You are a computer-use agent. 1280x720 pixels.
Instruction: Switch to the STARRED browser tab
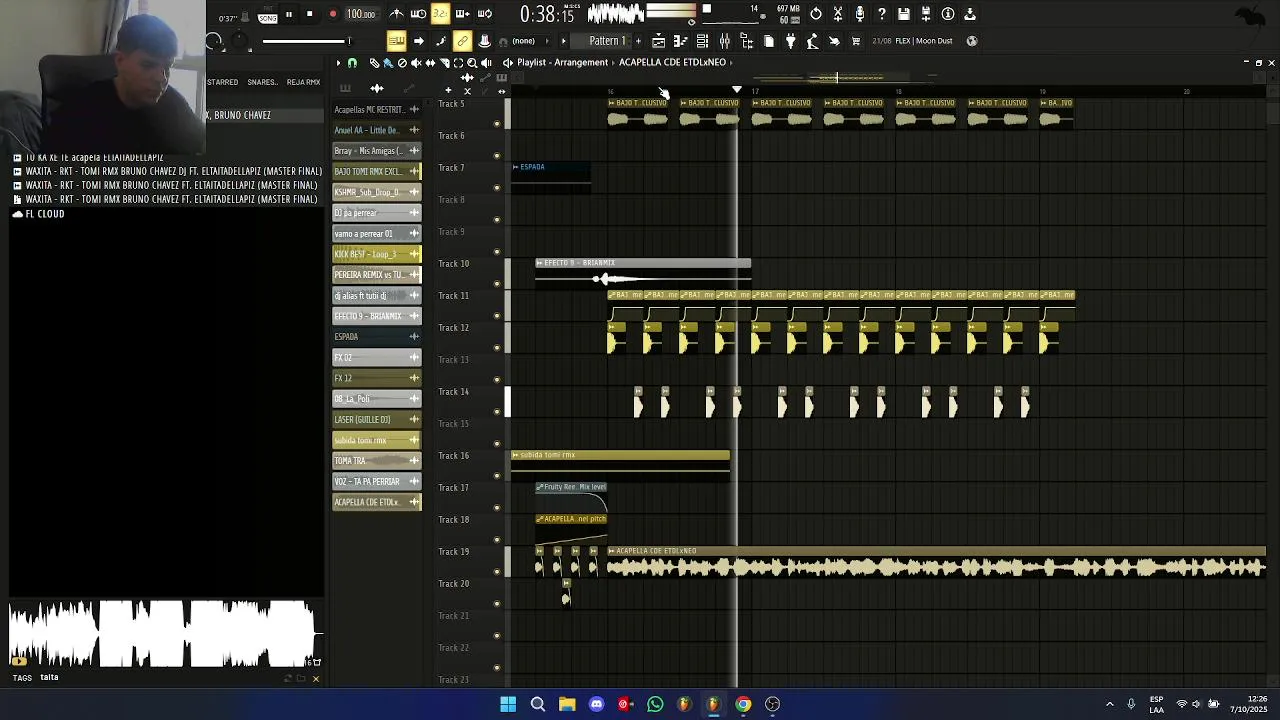point(222,82)
